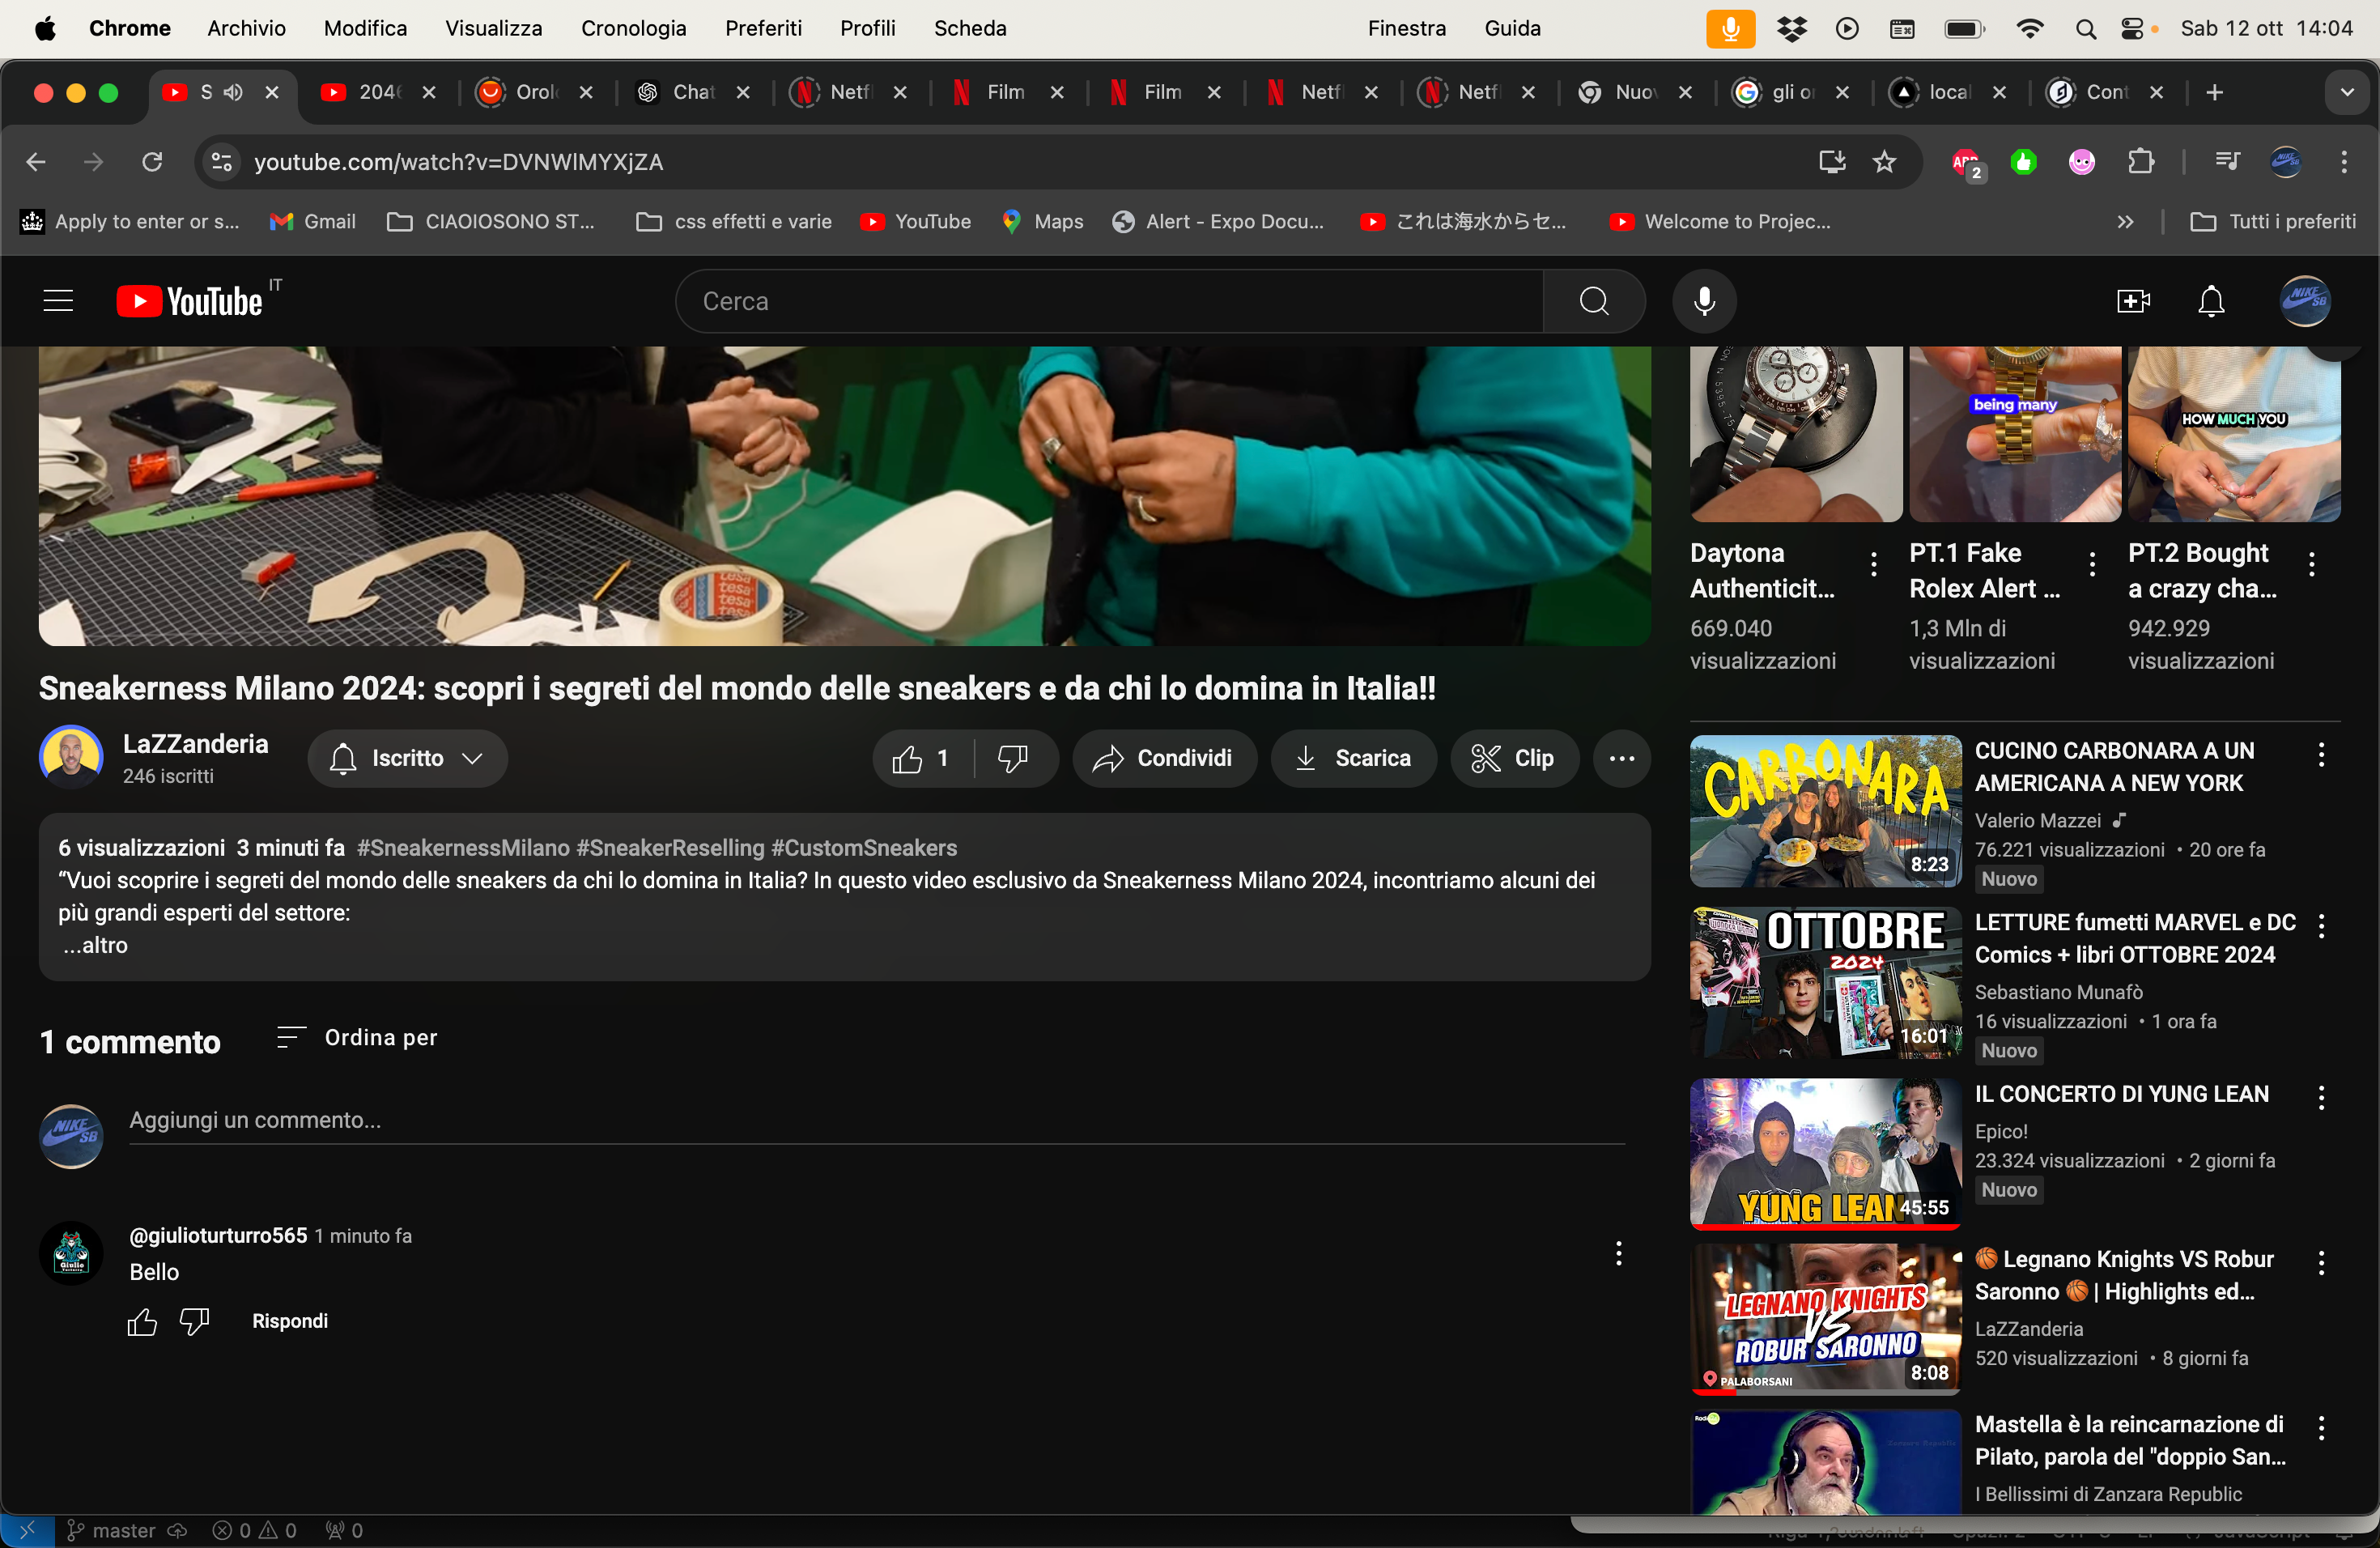Image resolution: width=2380 pixels, height=1548 pixels.
Task: Click the Aggiungi un commento field
Action: pyautogui.click(x=876, y=1121)
